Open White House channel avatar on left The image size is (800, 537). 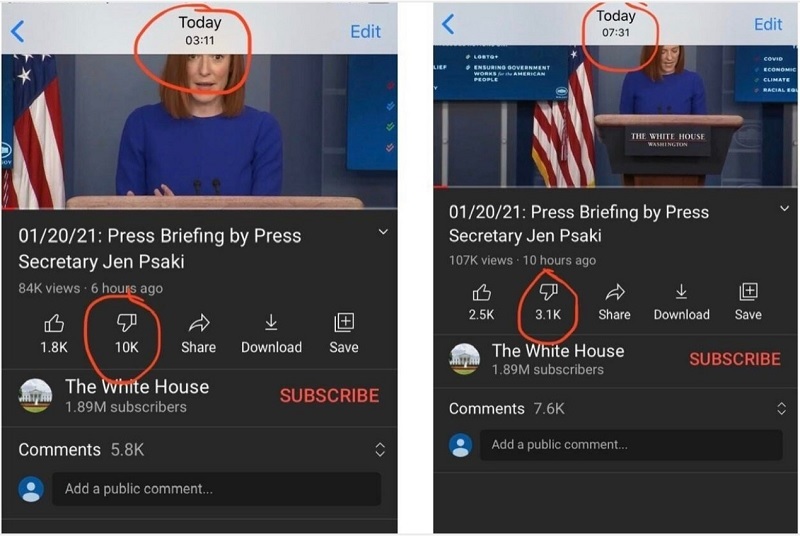coord(35,395)
